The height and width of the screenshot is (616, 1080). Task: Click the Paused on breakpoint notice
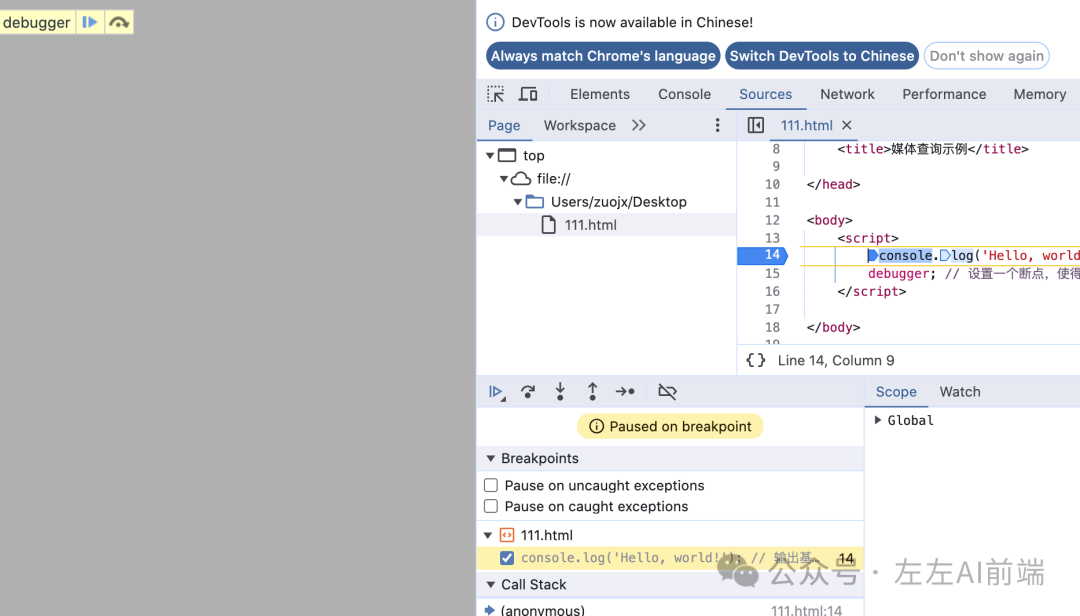point(669,427)
